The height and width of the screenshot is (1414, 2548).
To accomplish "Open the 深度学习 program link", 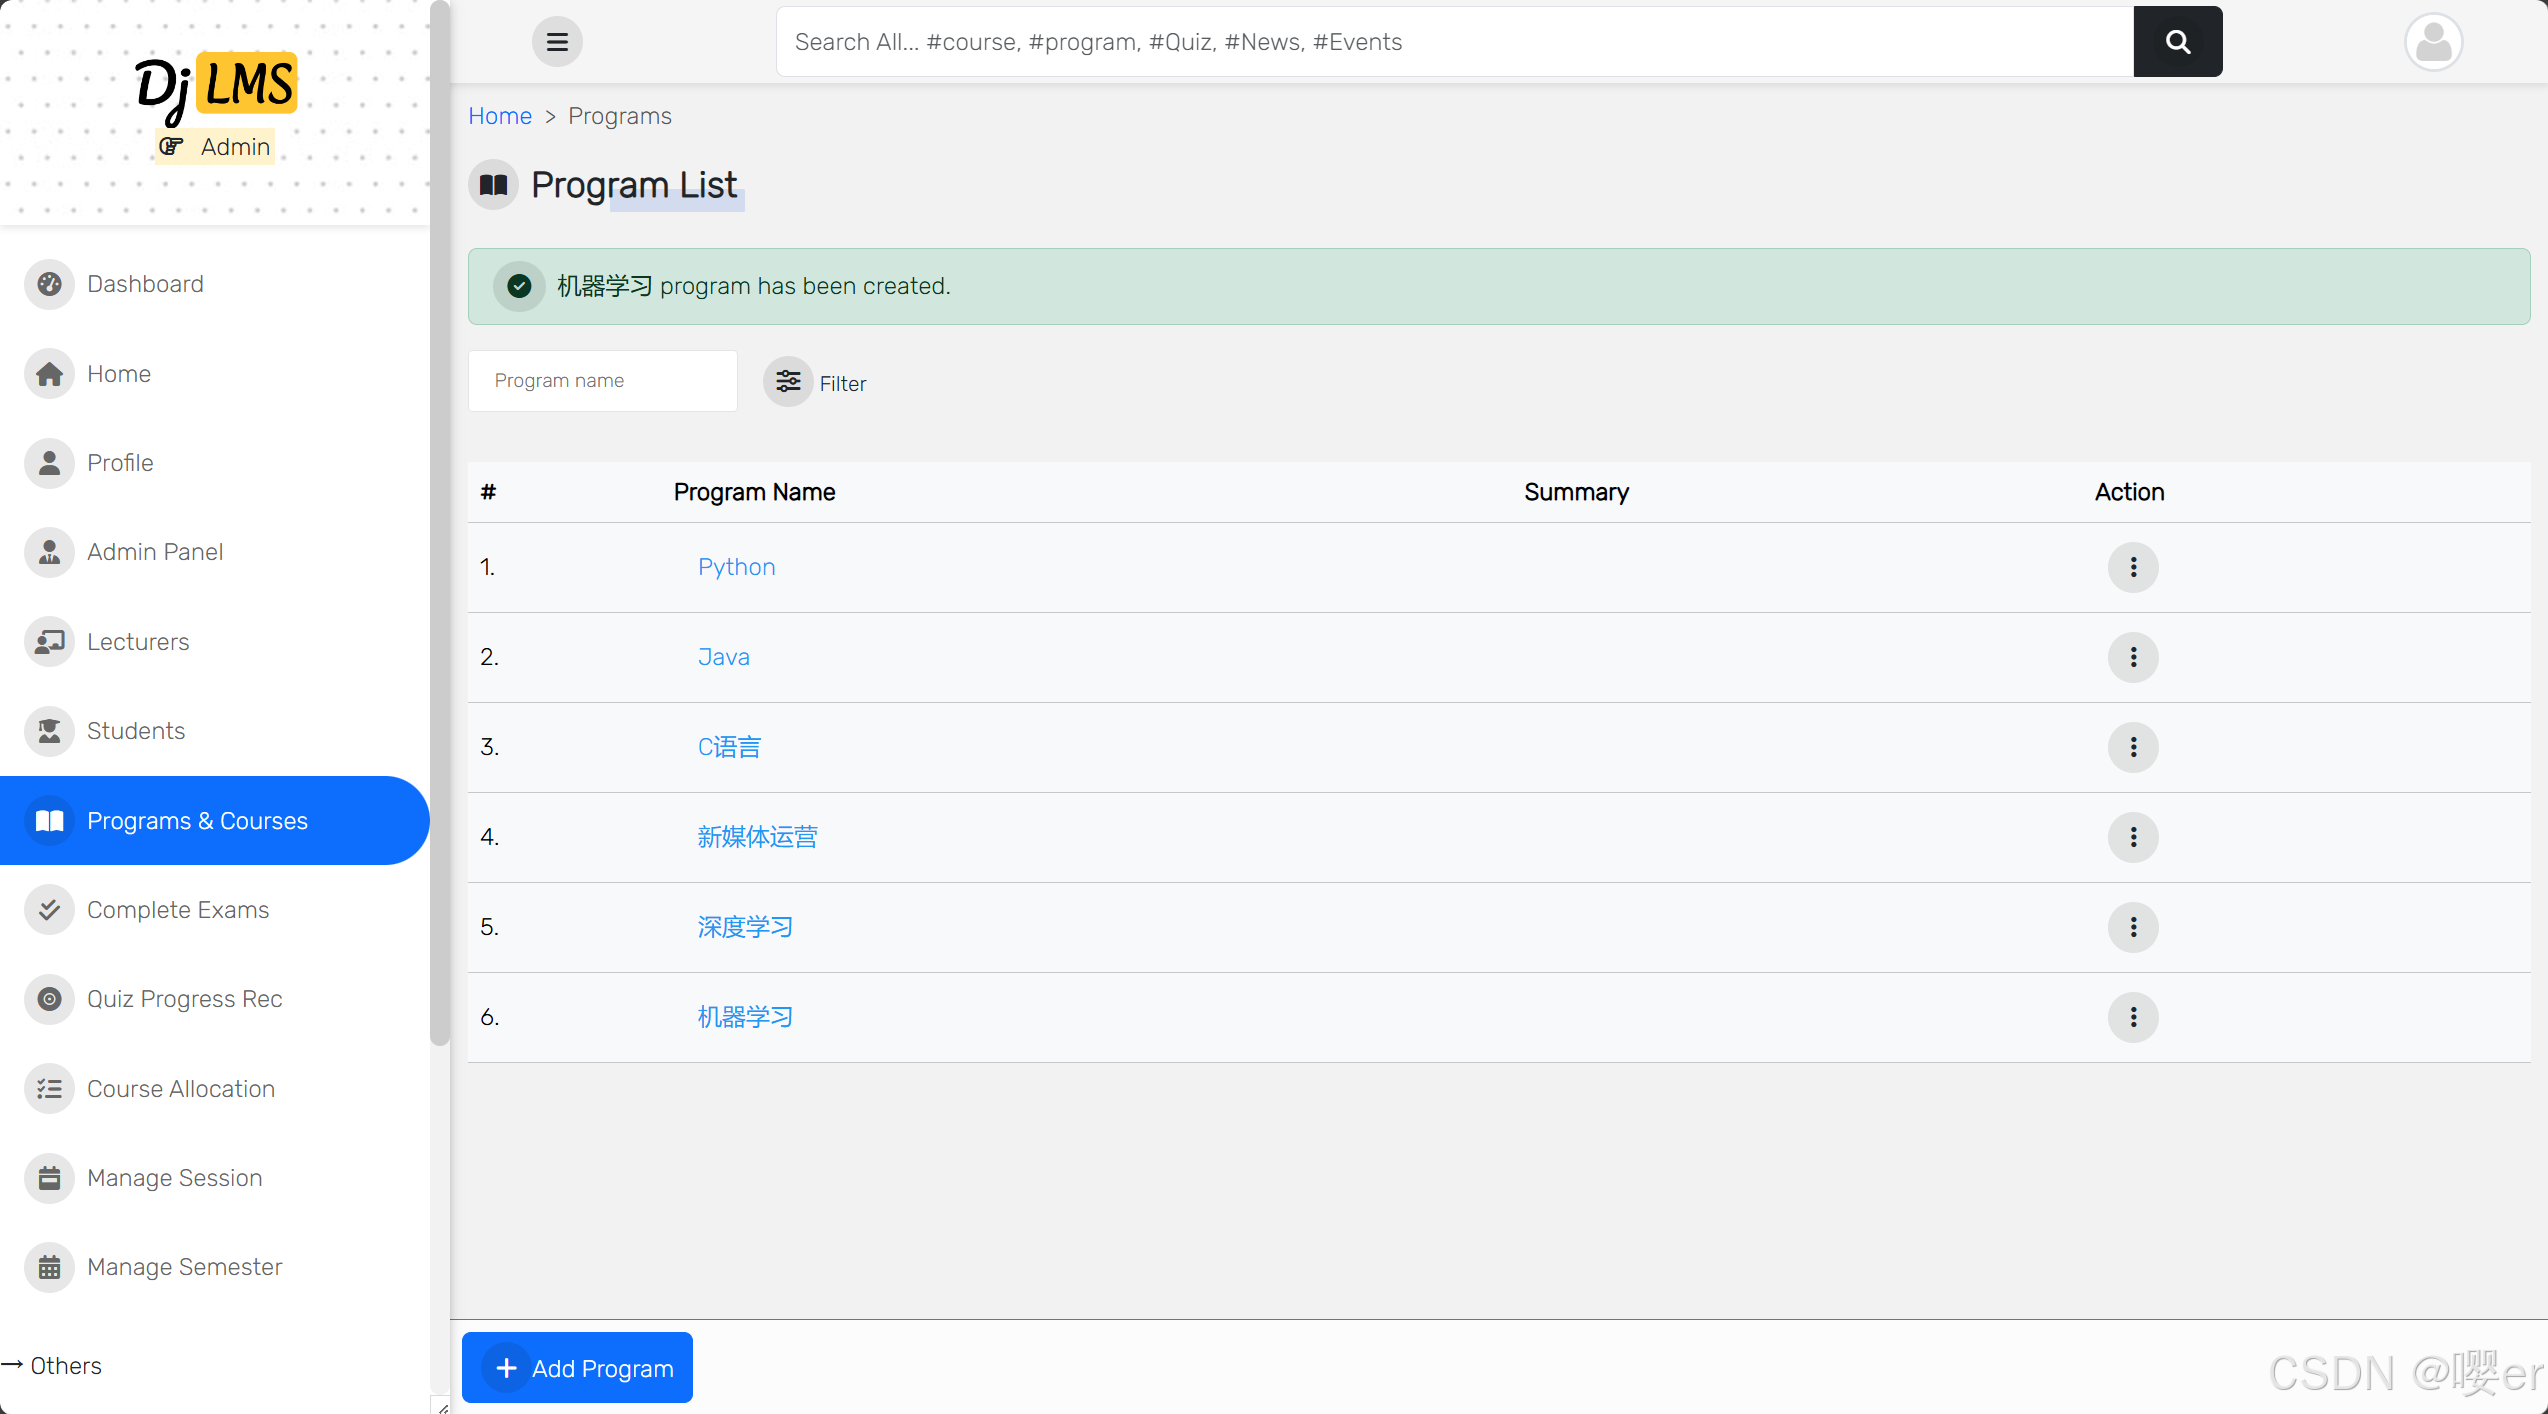I will click(745, 927).
